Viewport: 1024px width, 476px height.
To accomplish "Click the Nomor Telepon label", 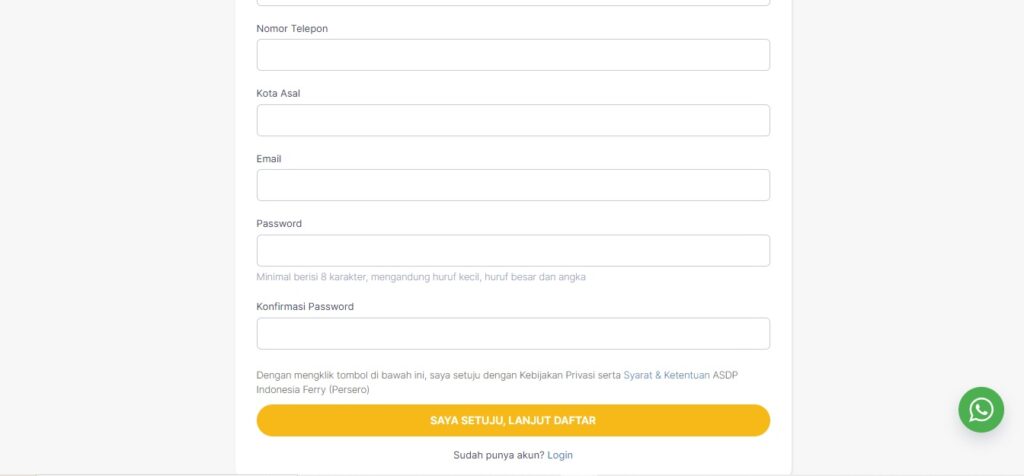I will [292, 29].
